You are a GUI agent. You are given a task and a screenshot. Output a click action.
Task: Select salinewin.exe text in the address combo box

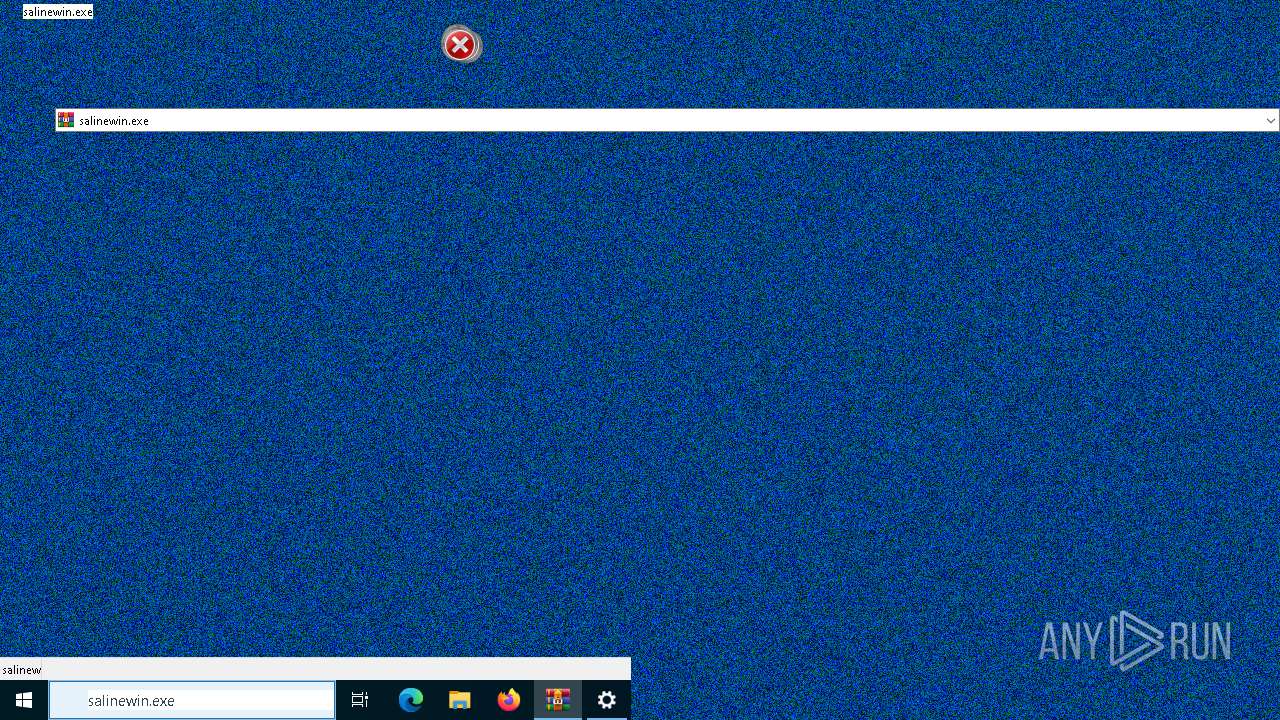pos(114,121)
